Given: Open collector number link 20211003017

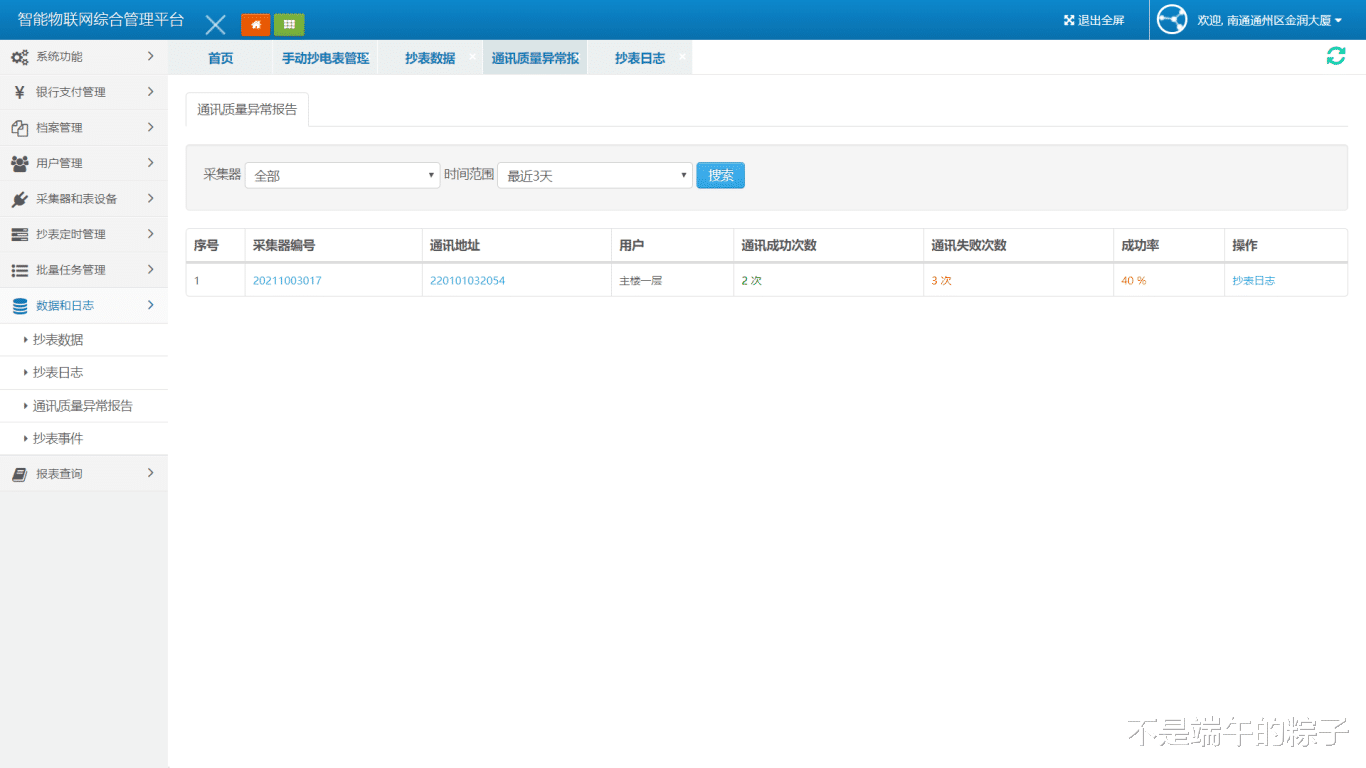Looking at the screenshot, I should [x=287, y=281].
